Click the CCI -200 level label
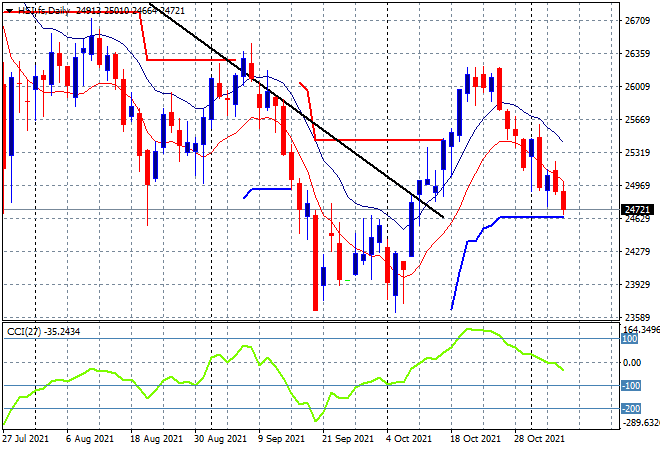The height and width of the screenshot is (450, 660). coord(631,408)
